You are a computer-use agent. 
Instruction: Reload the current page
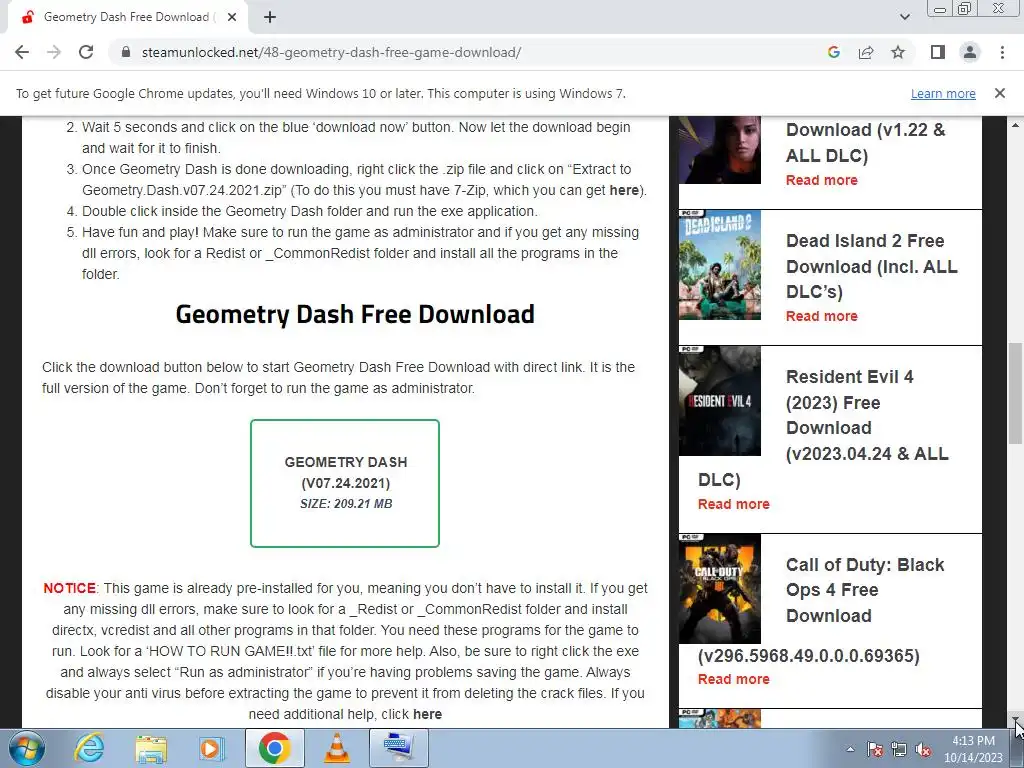(86, 52)
